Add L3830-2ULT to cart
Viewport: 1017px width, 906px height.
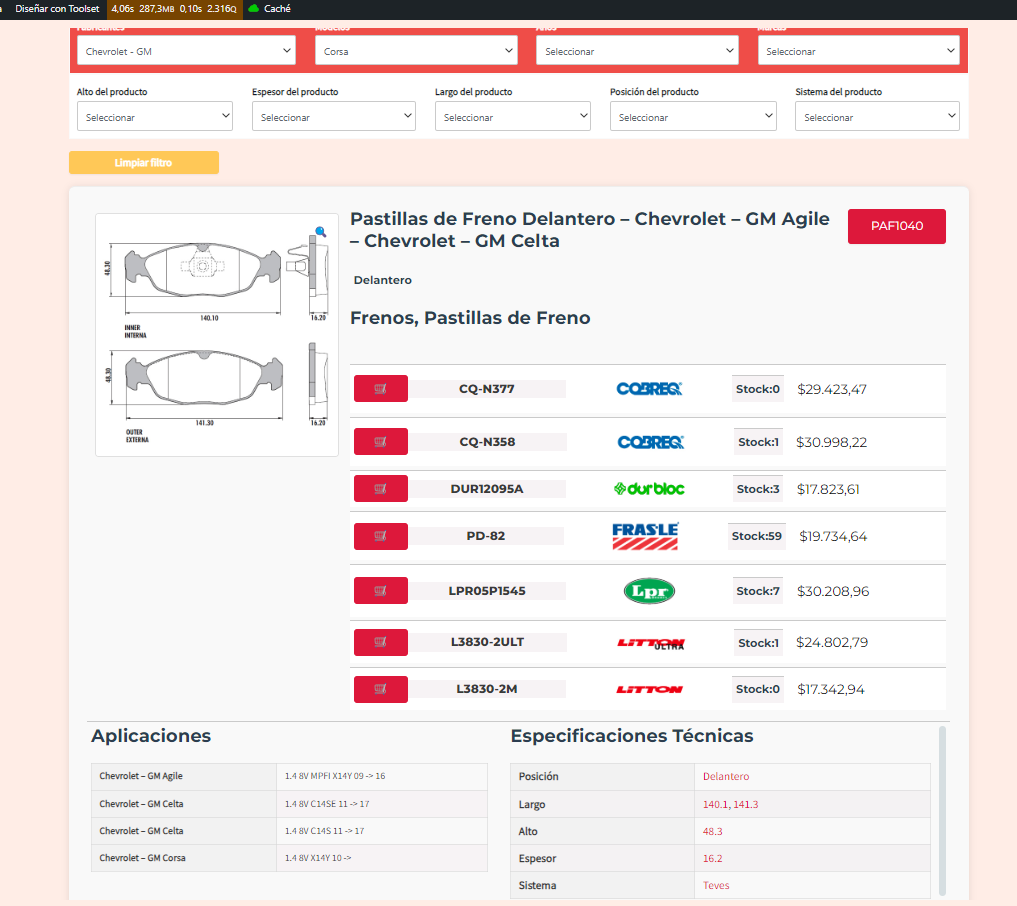381,642
